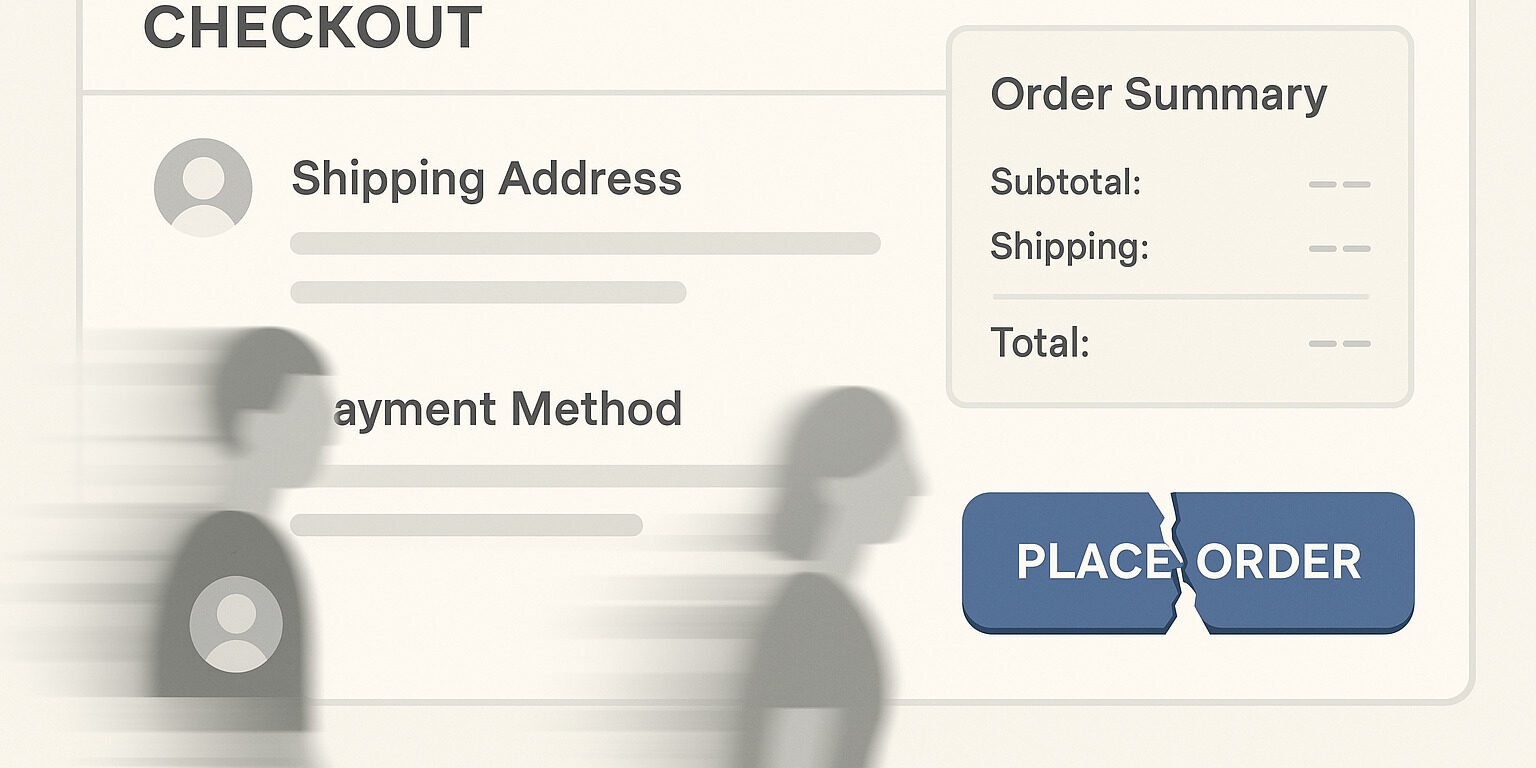Image resolution: width=1536 pixels, height=768 pixels.
Task: Click the crack in the Place Order button
Action: (x=1178, y=562)
